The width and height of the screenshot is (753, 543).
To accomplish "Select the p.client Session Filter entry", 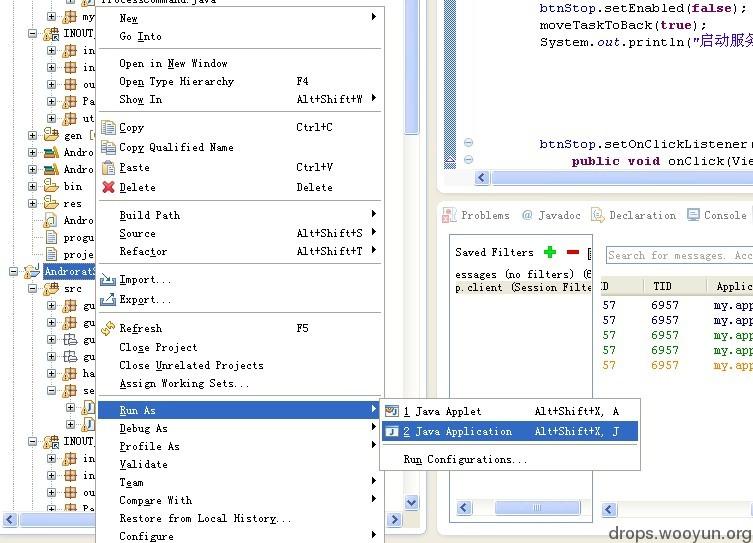I will (x=523, y=287).
